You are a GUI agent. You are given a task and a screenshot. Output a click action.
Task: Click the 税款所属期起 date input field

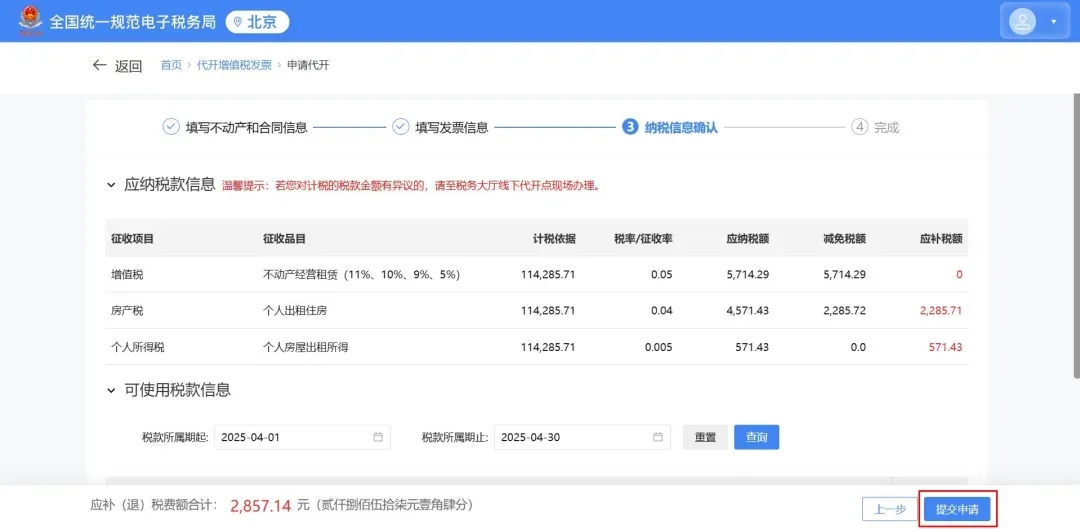pos(295,437)
